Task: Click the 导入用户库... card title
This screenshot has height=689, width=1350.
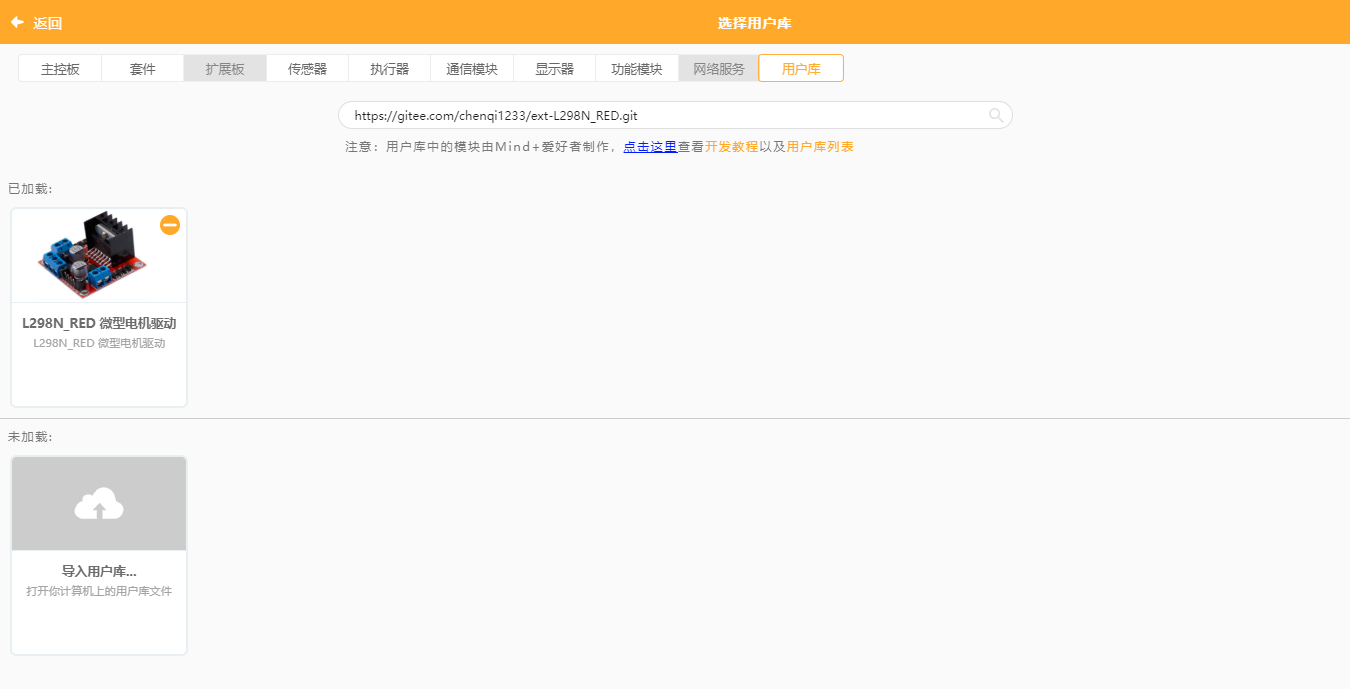Action: pos(99,571)
